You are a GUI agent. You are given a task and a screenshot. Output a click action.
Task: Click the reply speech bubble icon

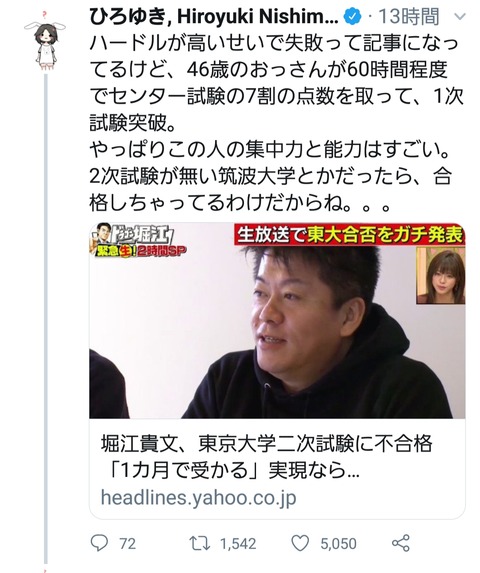click(99, 543)
